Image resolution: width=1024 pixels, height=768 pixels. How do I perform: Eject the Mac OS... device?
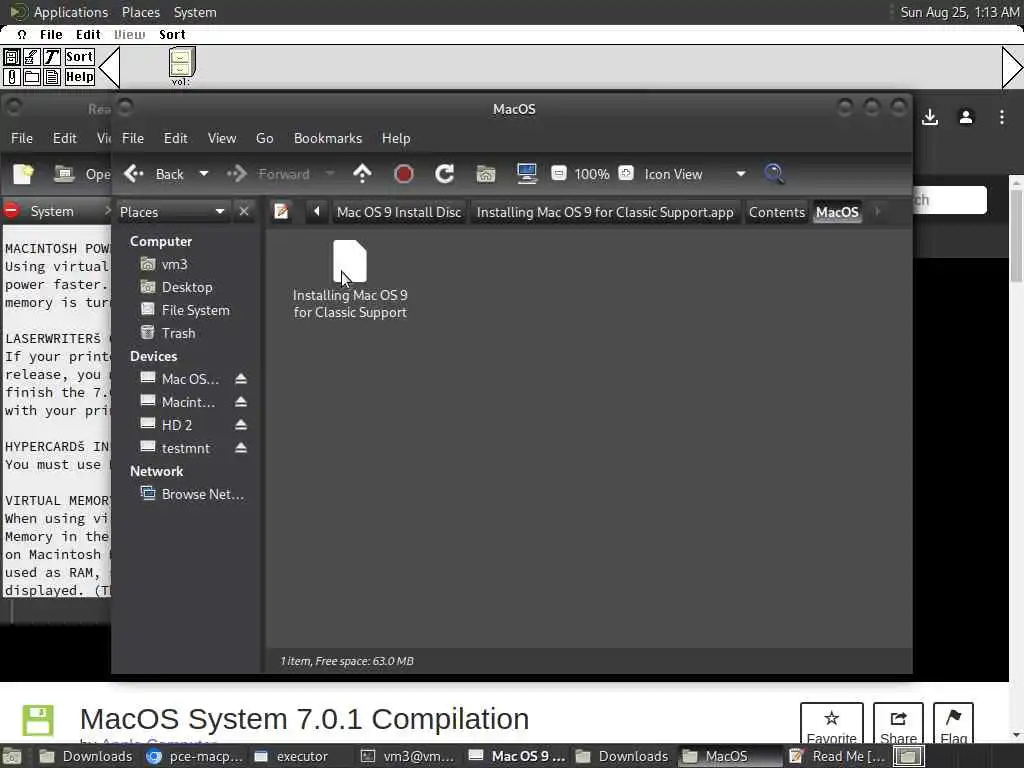[241, 379]
